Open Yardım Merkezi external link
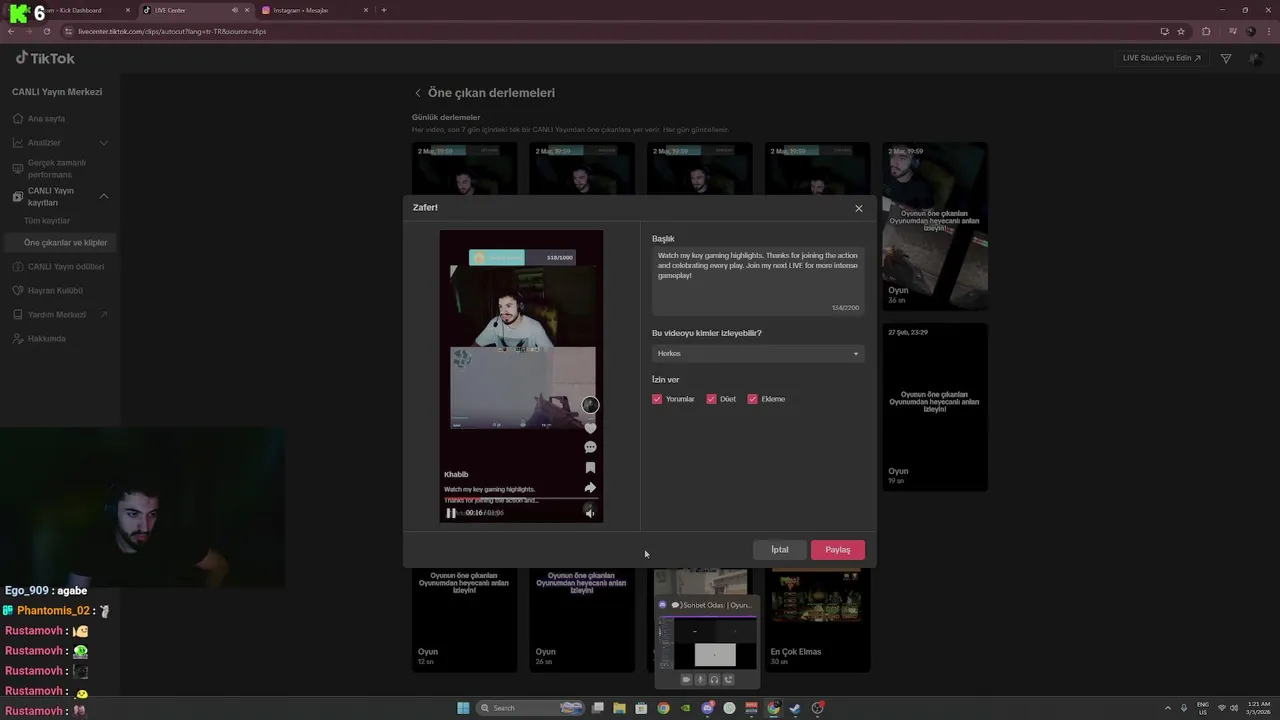This screenshot has height=720, width=1280. click(60, 314)
